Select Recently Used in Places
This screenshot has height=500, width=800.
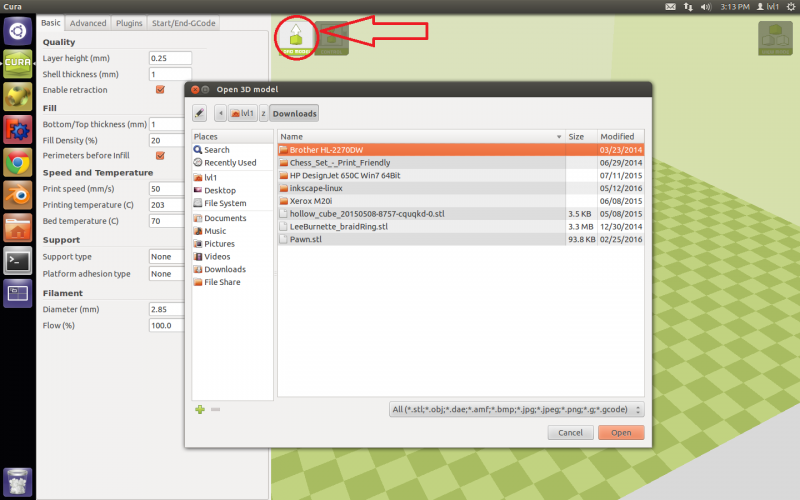pos(233,163)
